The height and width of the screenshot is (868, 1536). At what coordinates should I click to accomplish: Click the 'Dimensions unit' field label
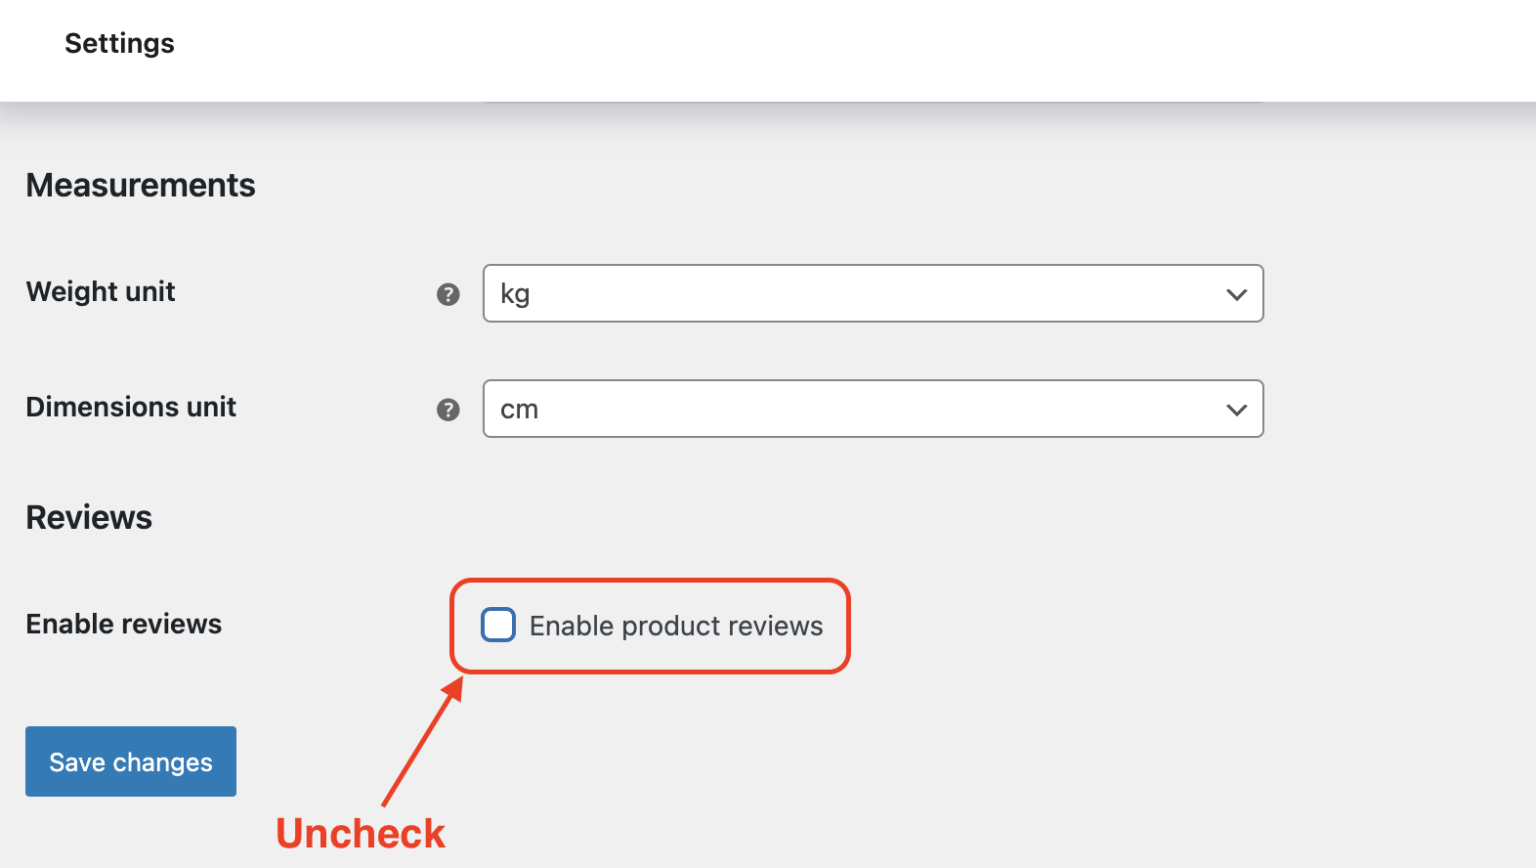coord(131,408)
